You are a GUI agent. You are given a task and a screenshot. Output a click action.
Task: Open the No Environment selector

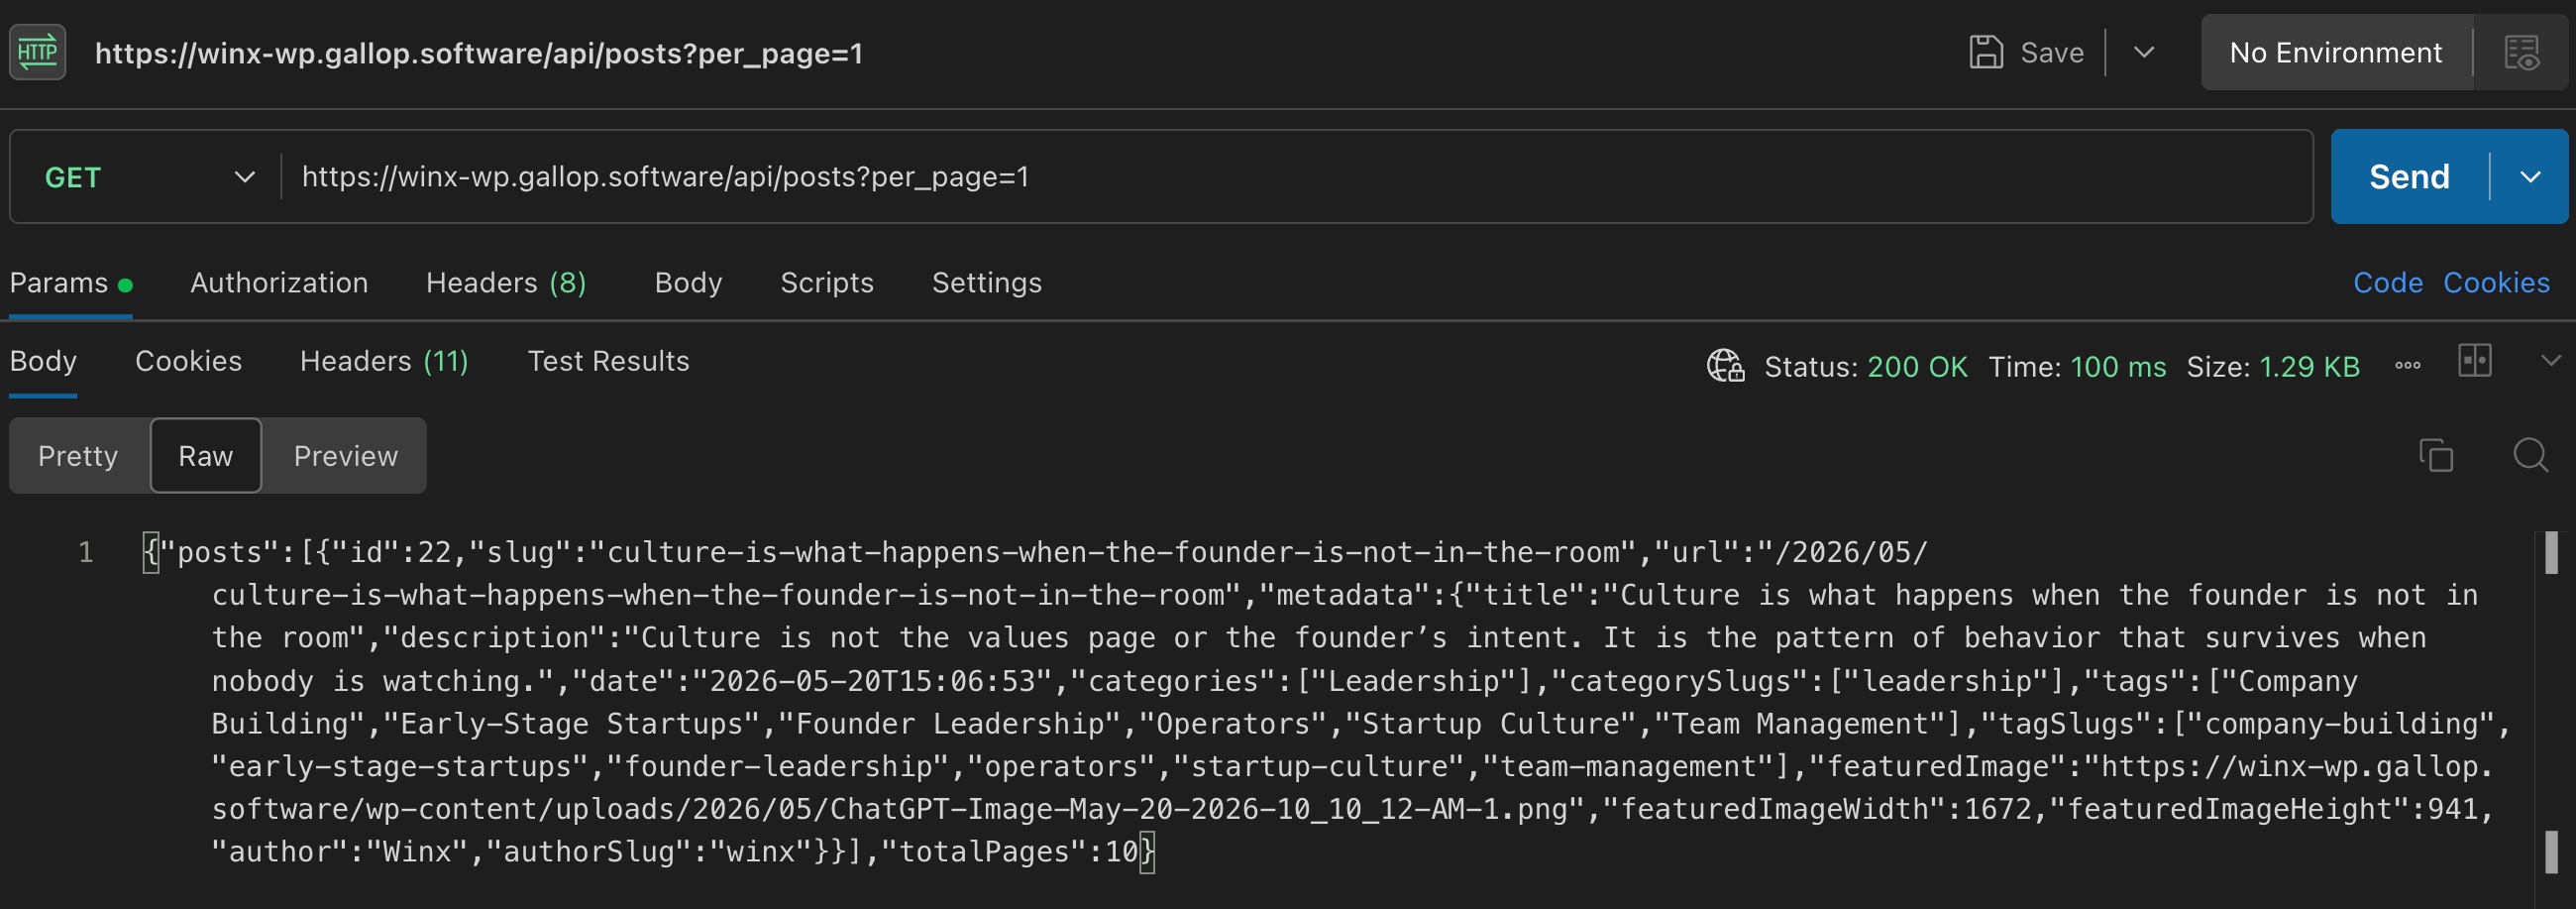click(x=2335, y=52)
